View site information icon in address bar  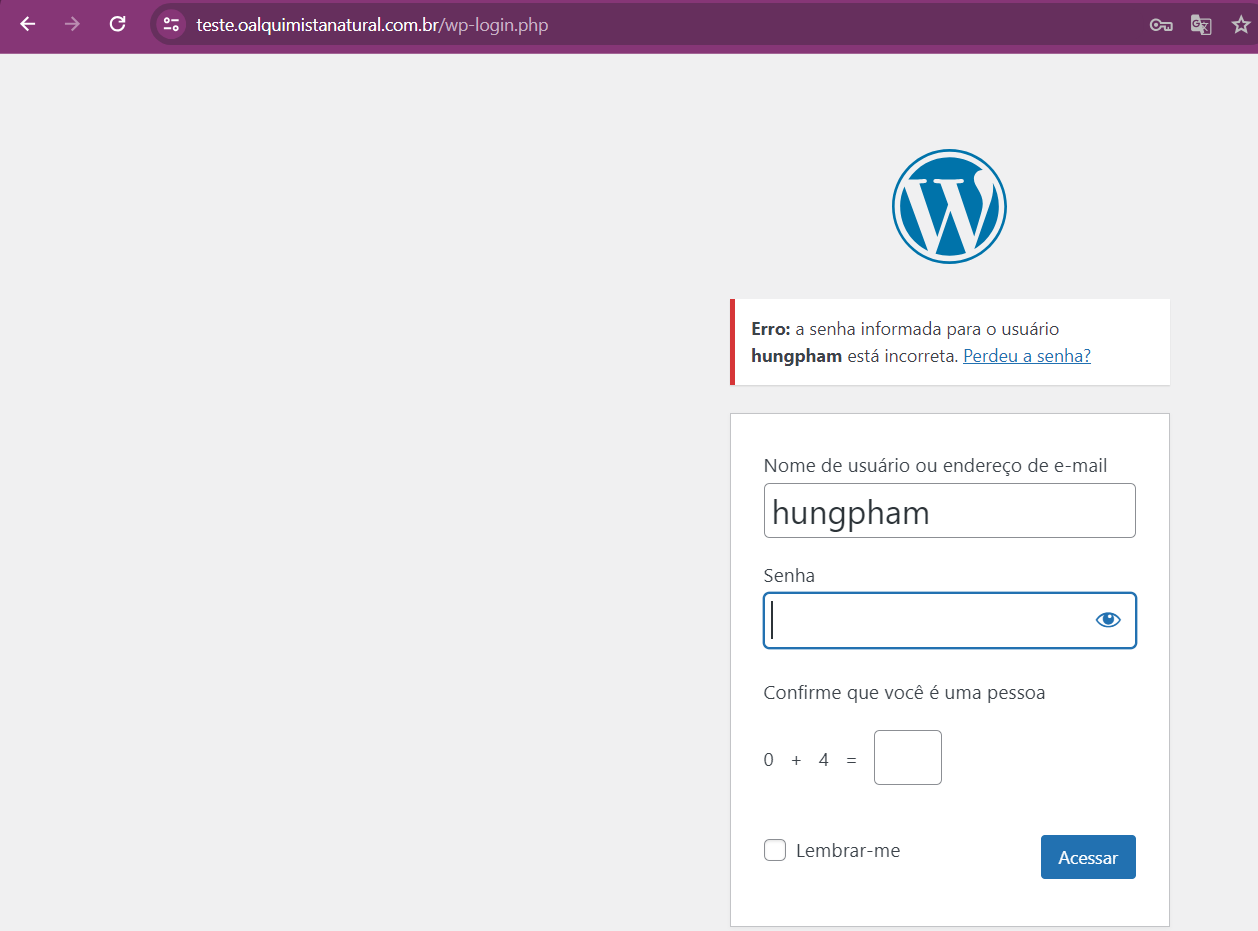click(x=171, y=25)
